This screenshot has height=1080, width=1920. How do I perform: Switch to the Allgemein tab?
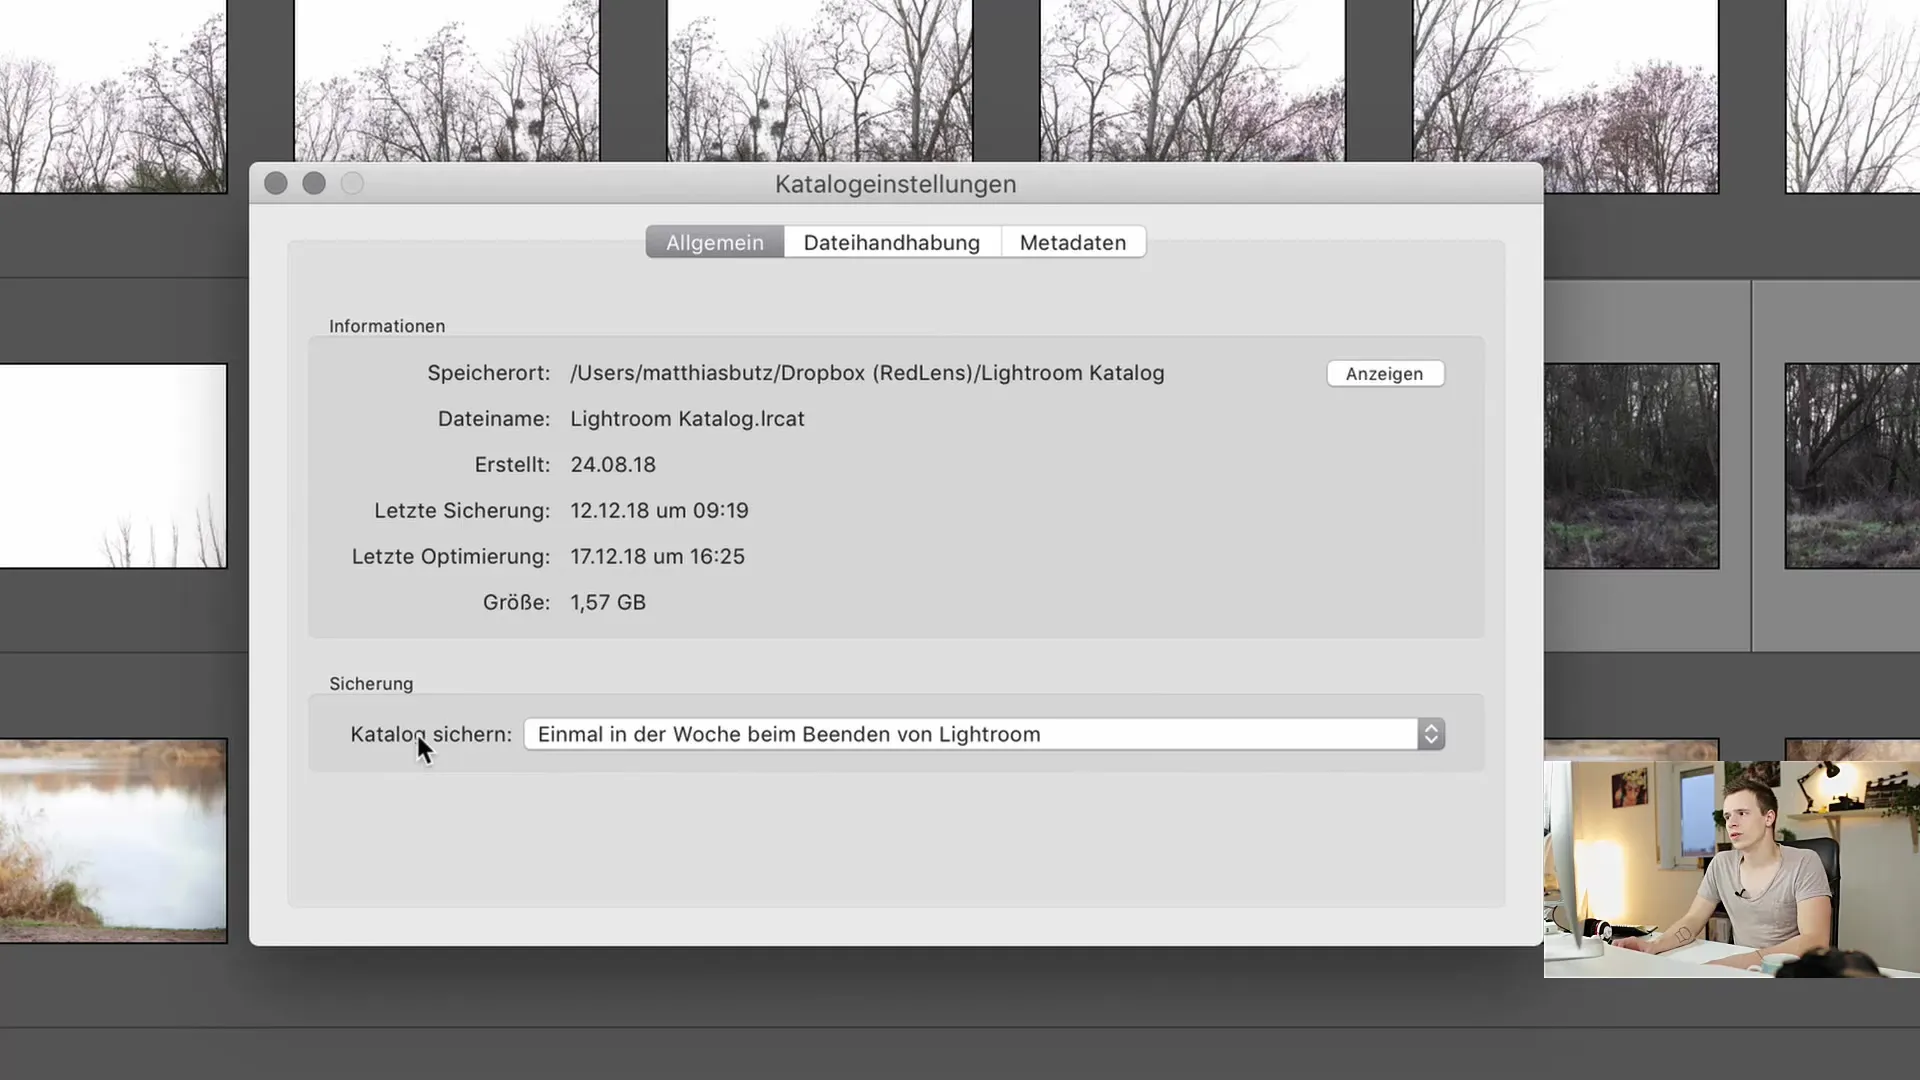pyautogui.click(x=714, y=242)
